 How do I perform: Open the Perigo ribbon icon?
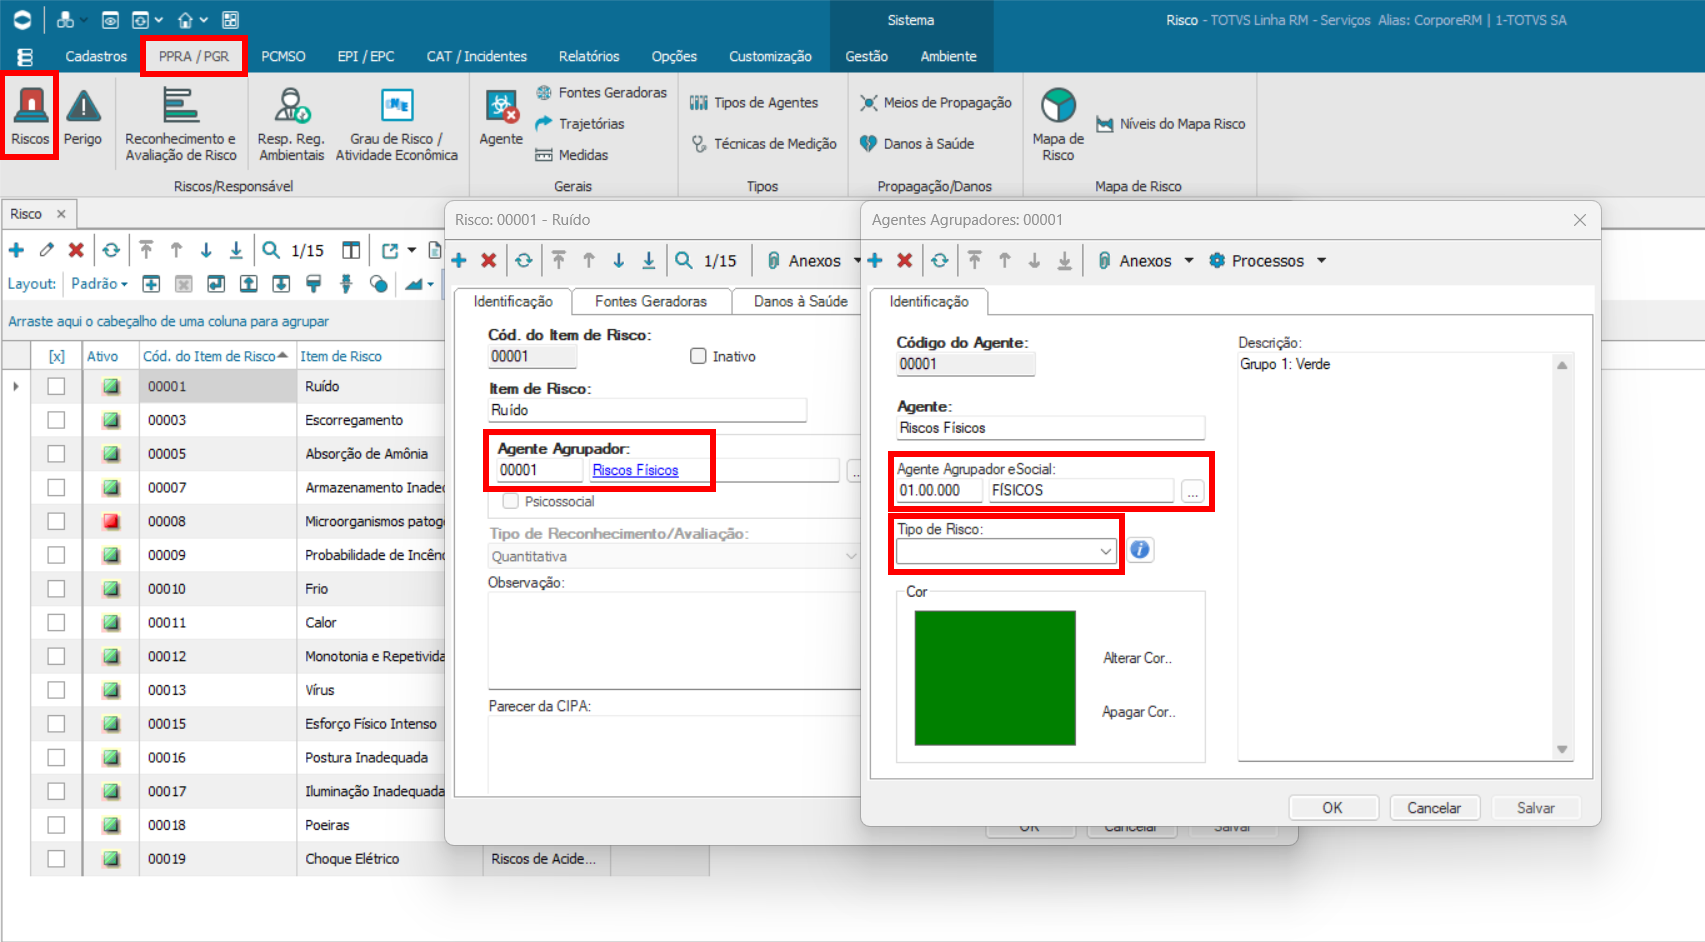(x=83, y=115)
